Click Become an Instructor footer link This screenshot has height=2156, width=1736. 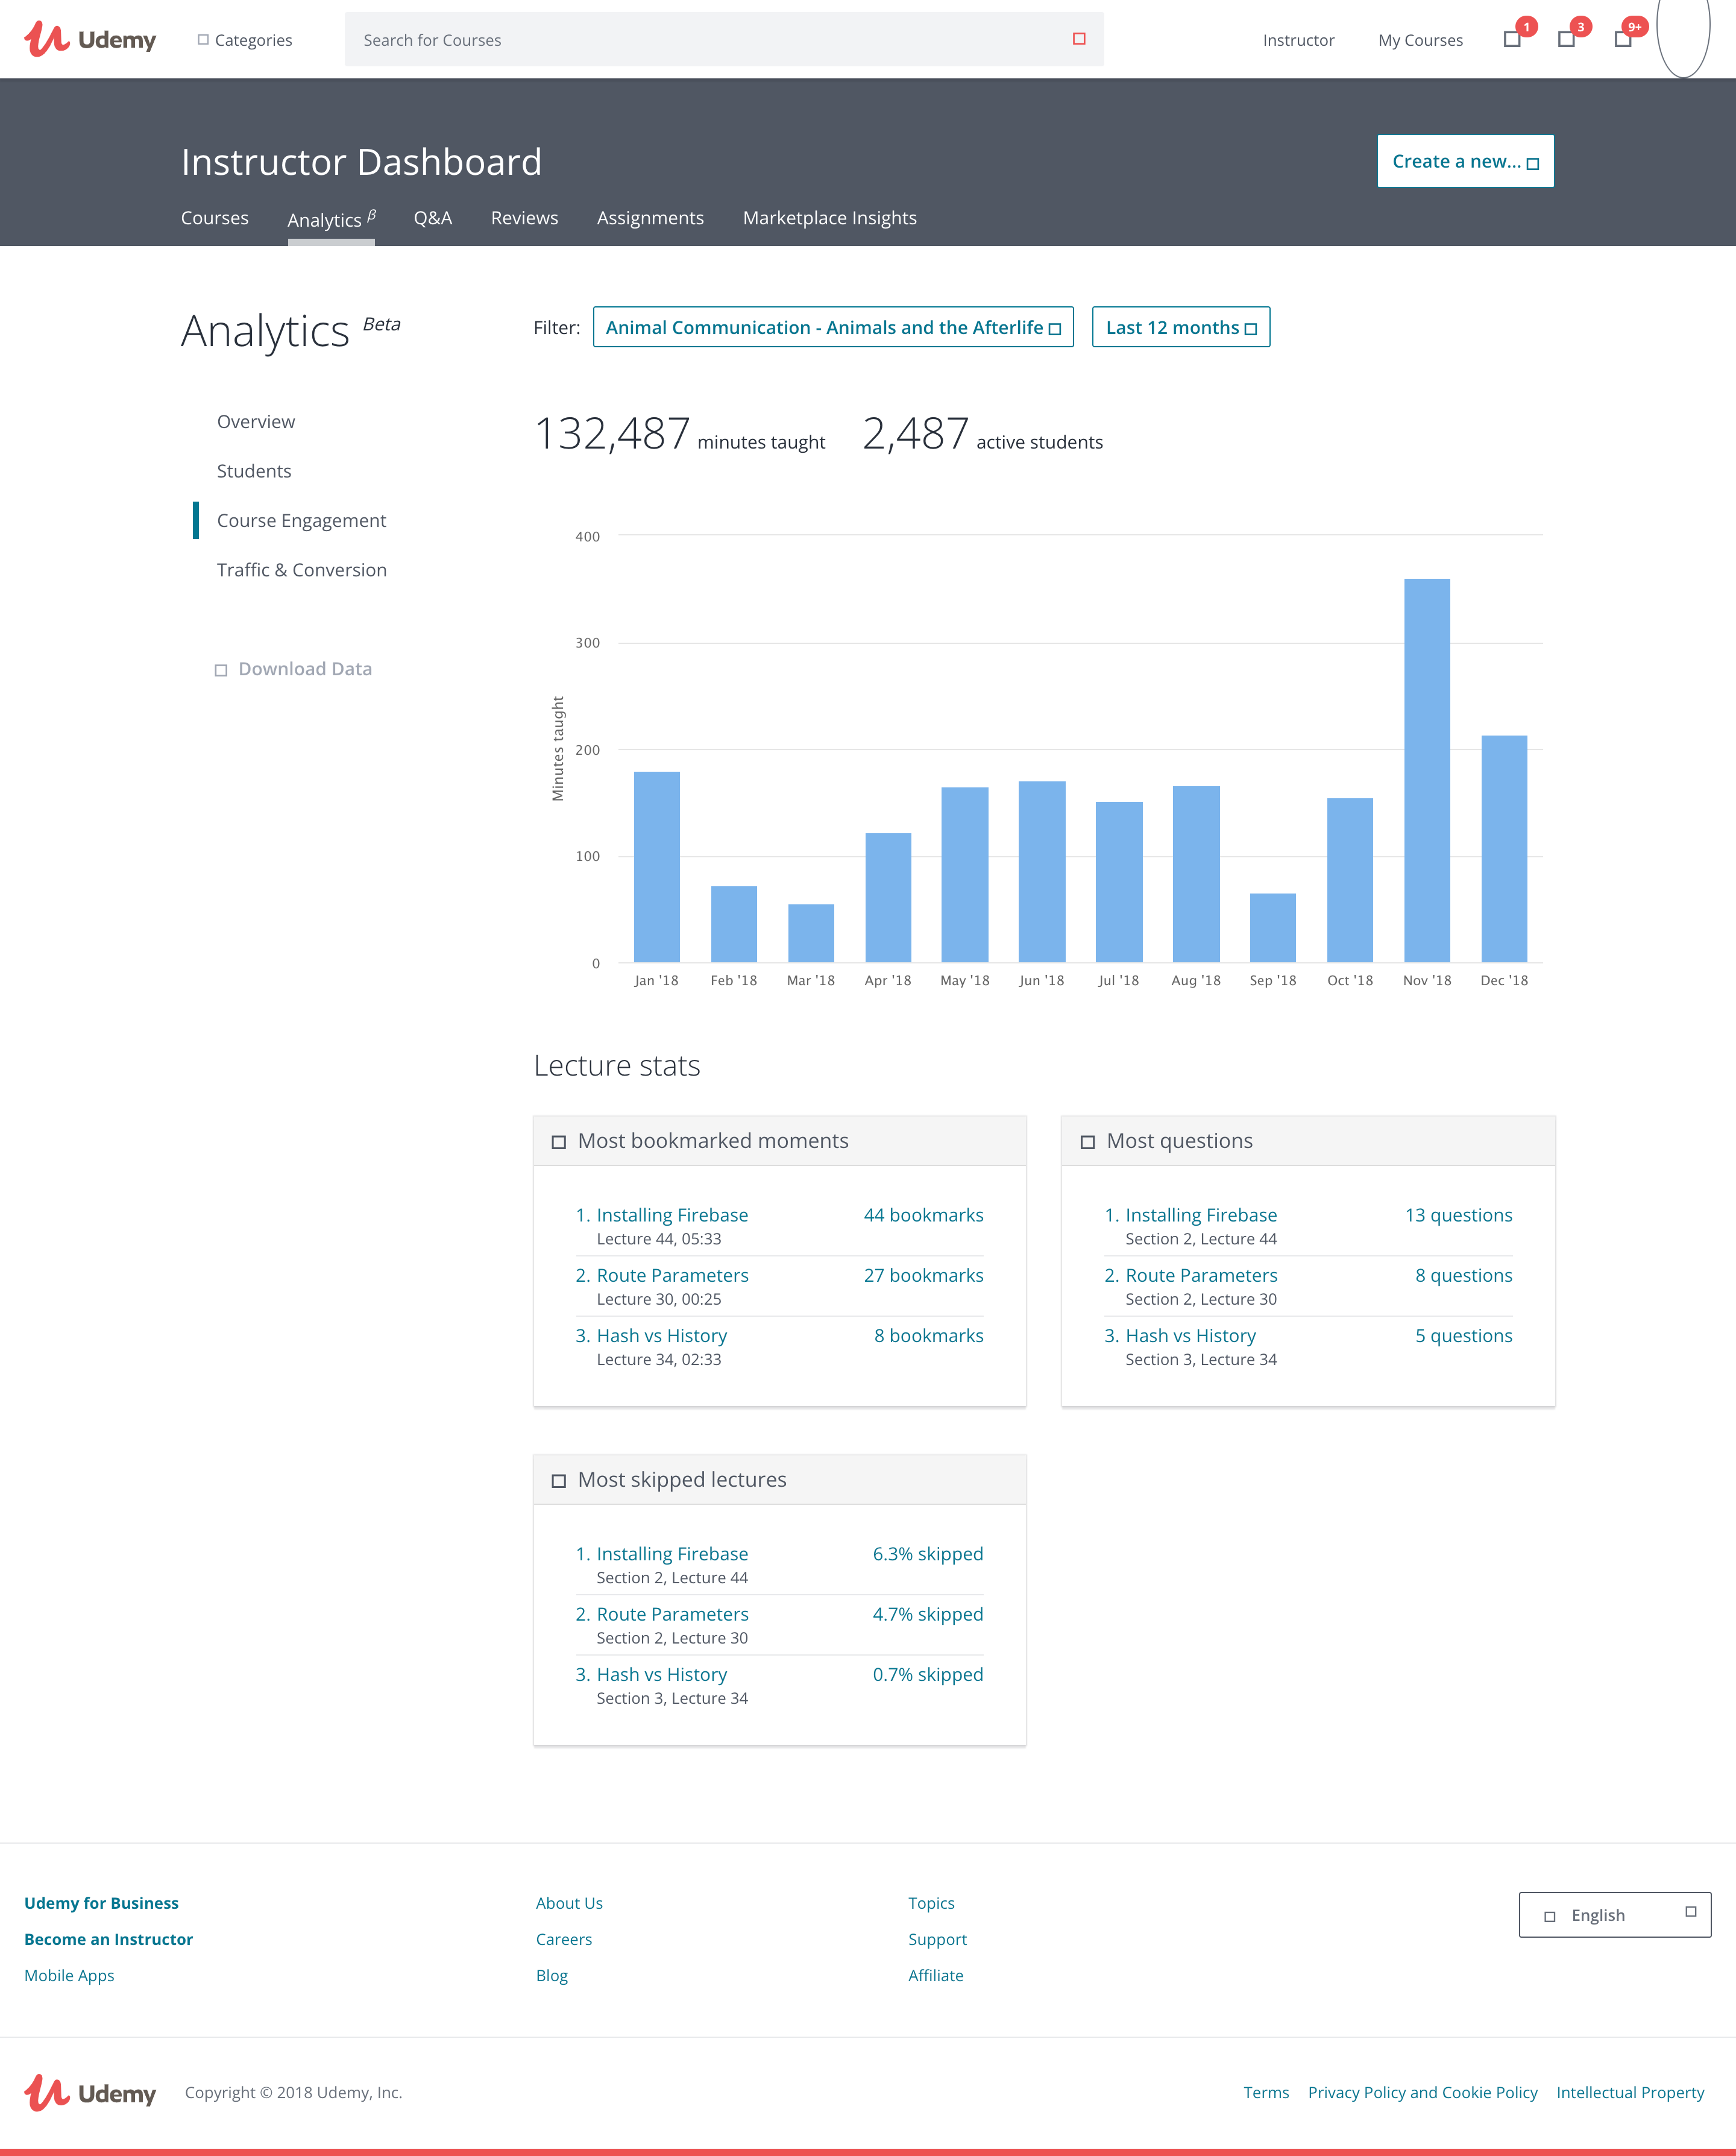point(108,1939)
